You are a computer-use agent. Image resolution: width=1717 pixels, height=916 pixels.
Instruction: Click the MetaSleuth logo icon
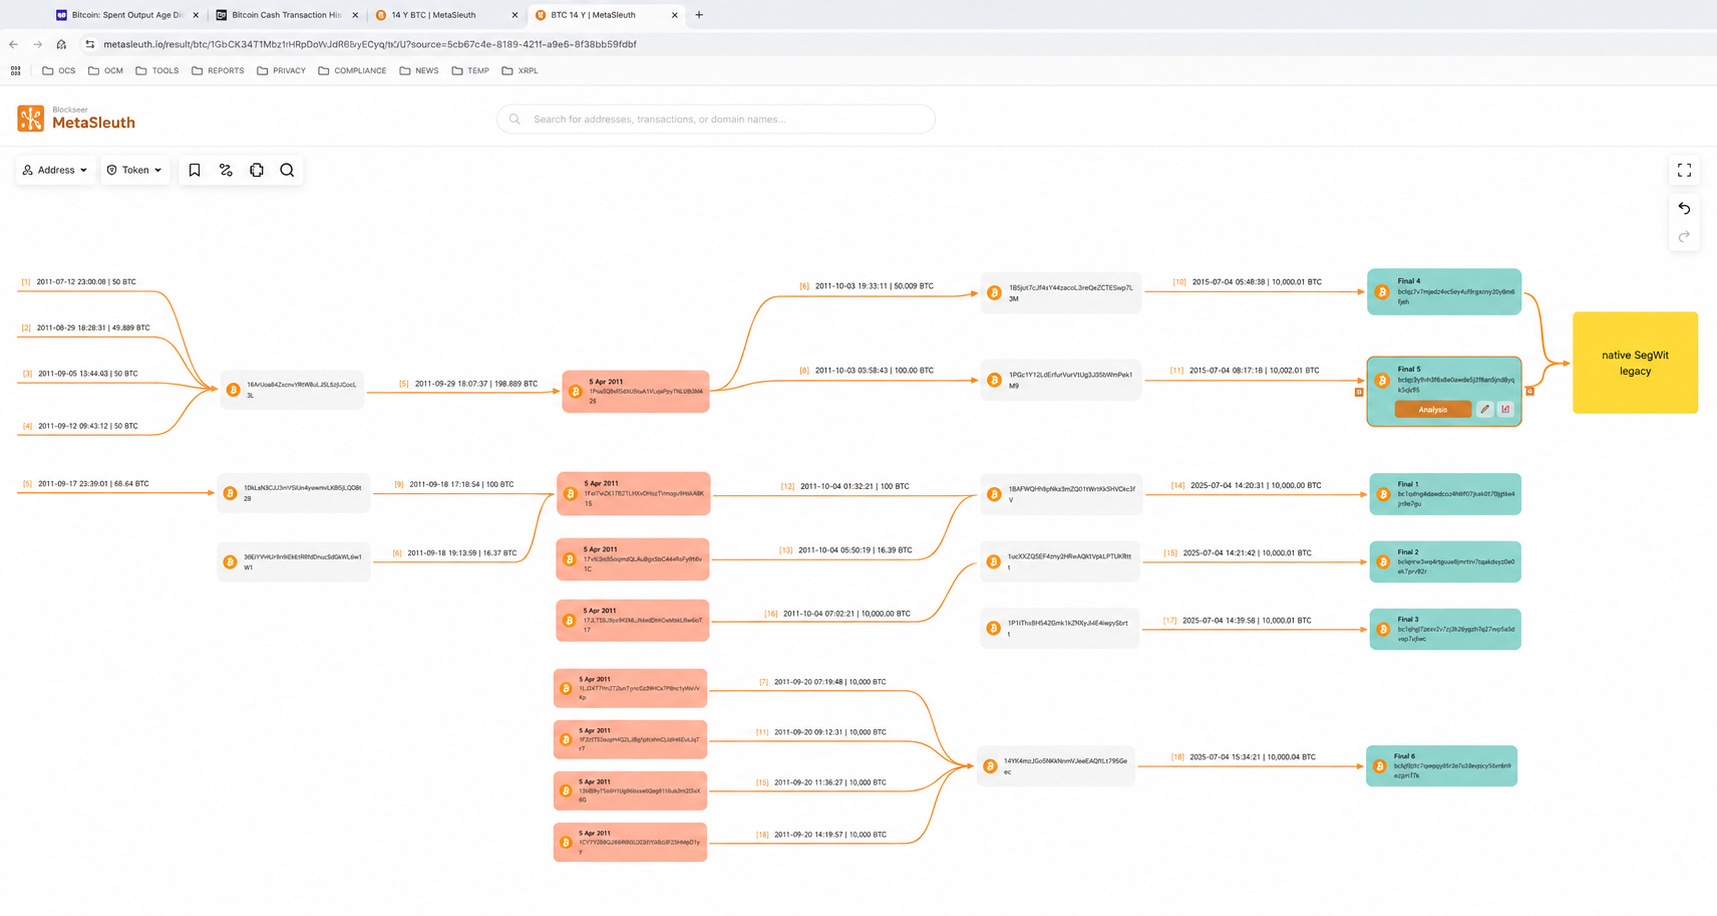tap(31, 118)
